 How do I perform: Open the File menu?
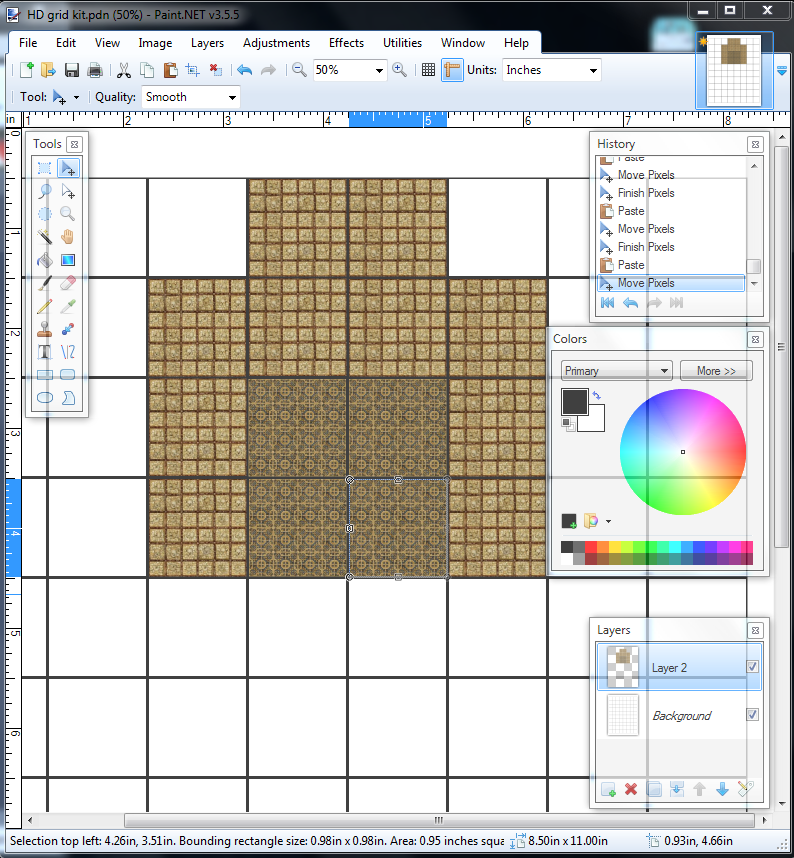pyautogui.click(x=28, y=43)
